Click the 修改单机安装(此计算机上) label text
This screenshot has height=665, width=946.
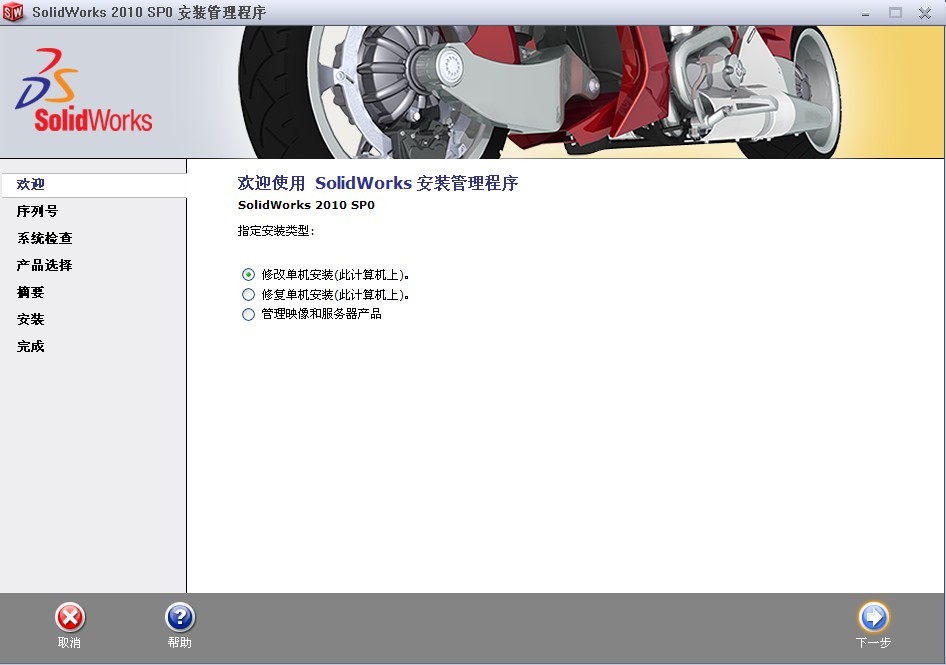335,275
